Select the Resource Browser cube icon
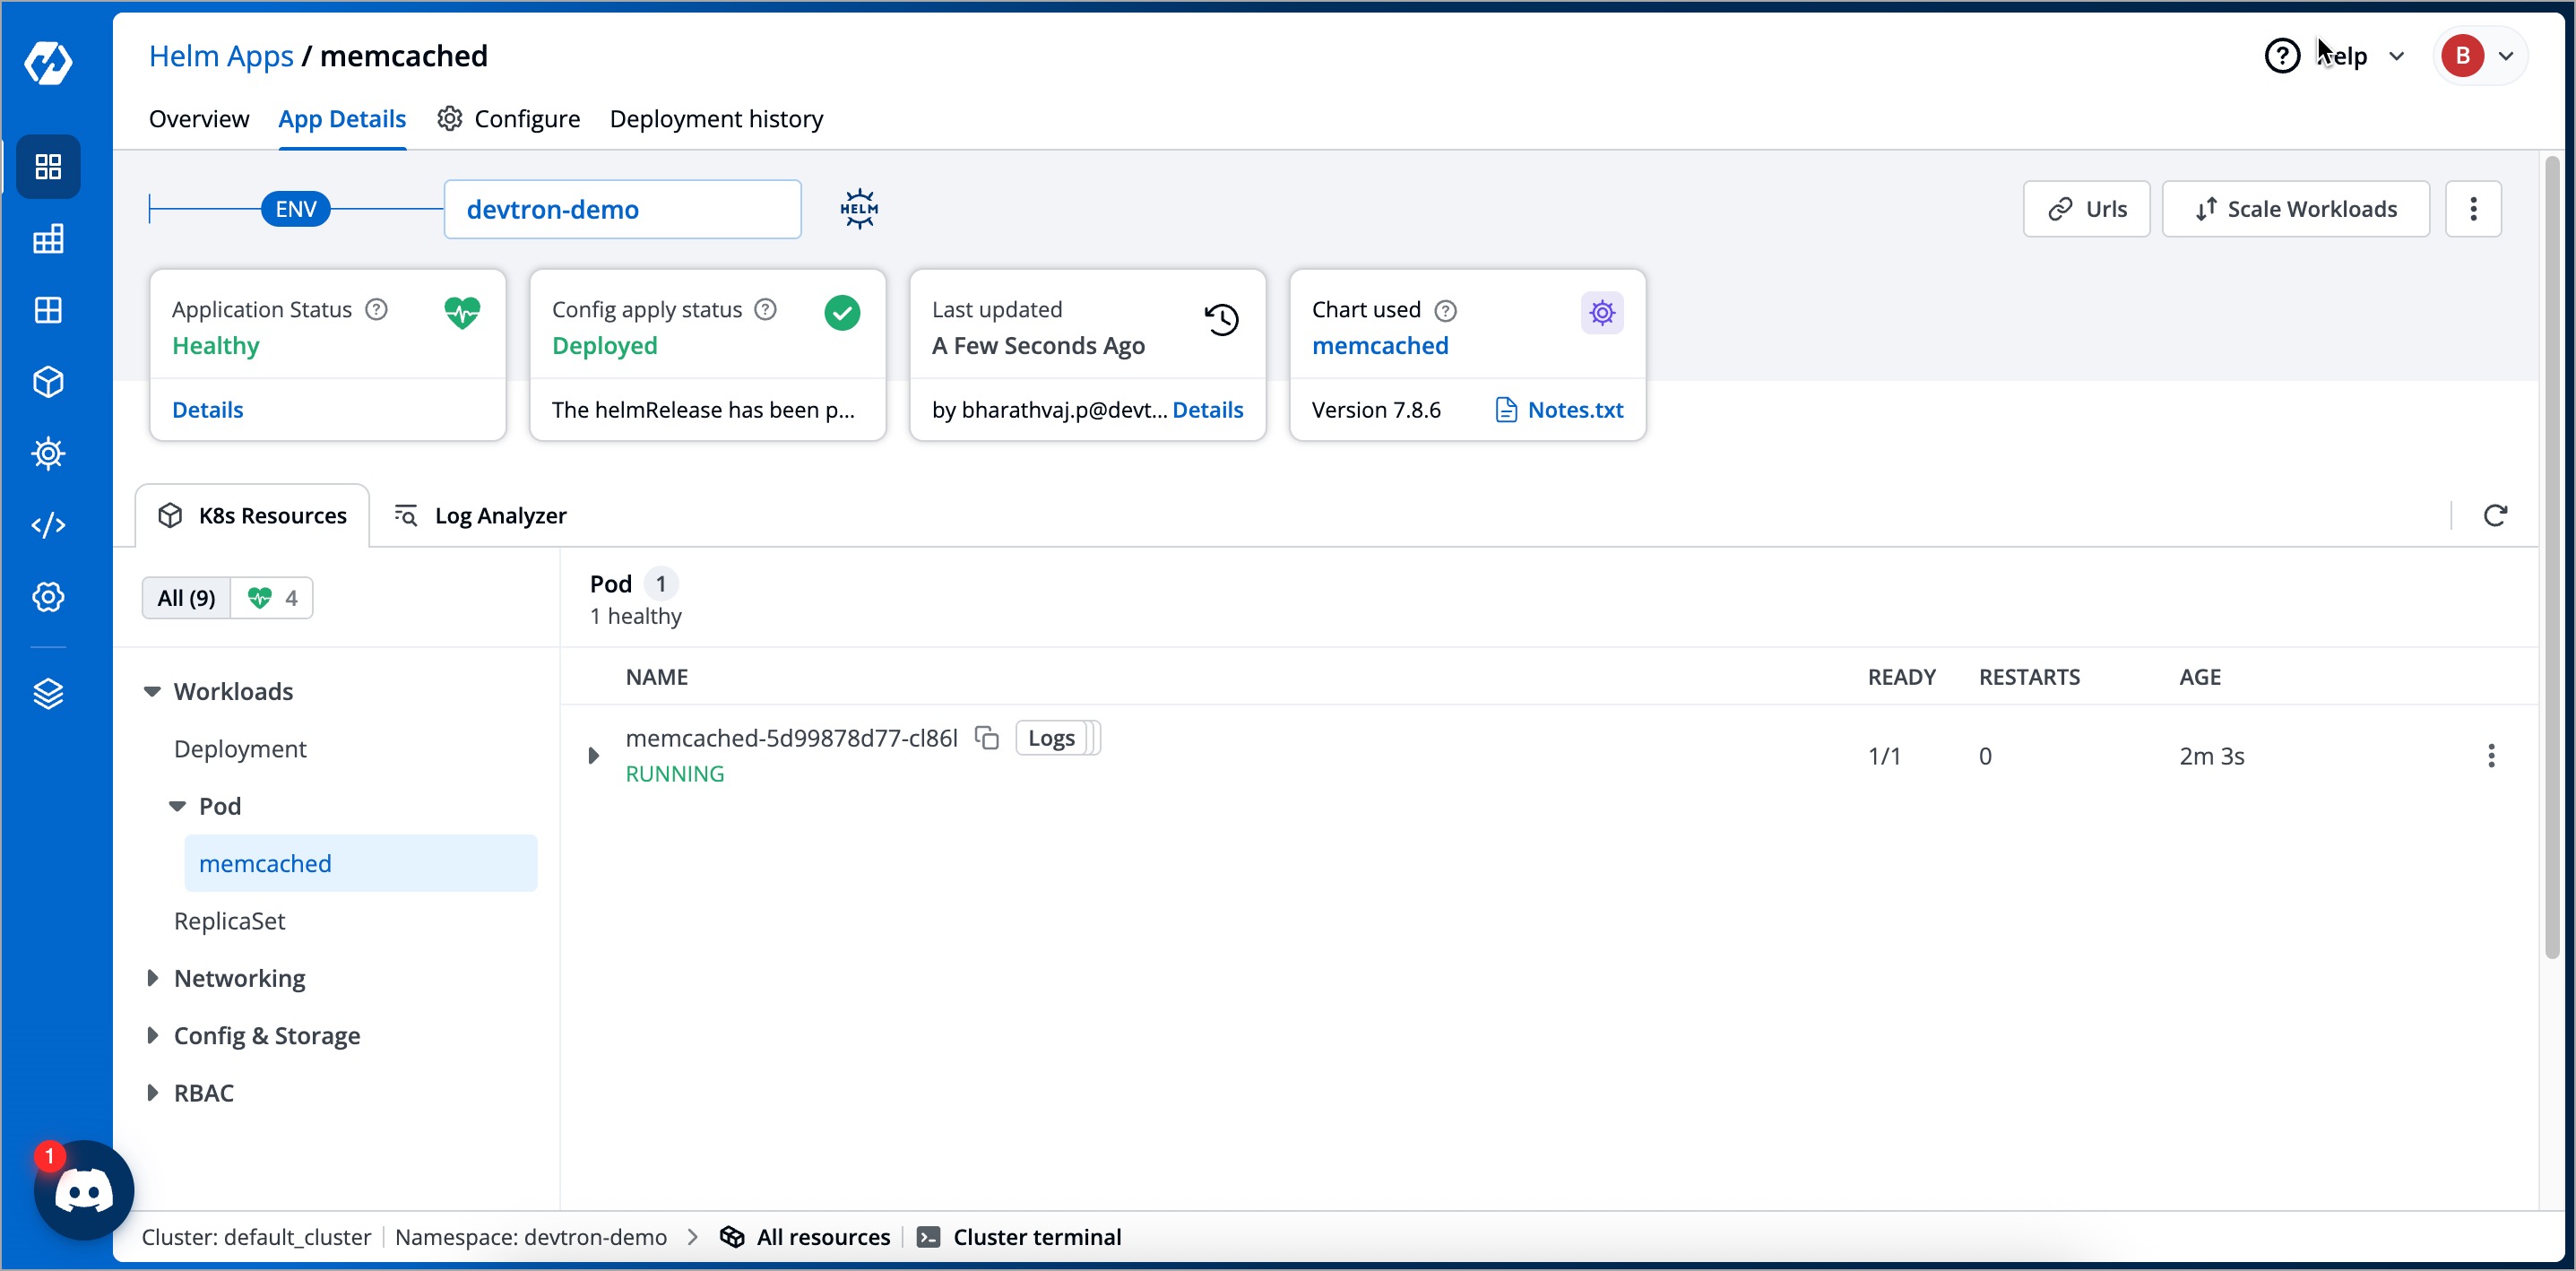 47,381
